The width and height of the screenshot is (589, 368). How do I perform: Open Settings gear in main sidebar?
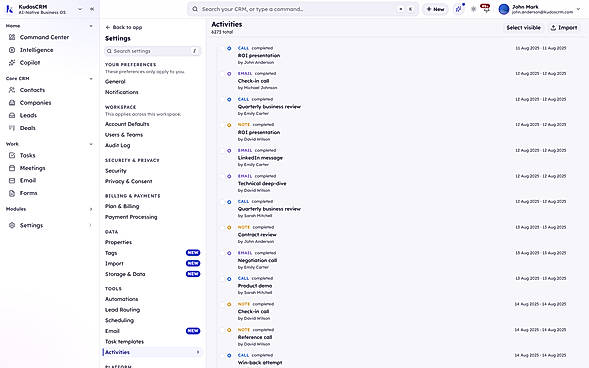(12, 225)
